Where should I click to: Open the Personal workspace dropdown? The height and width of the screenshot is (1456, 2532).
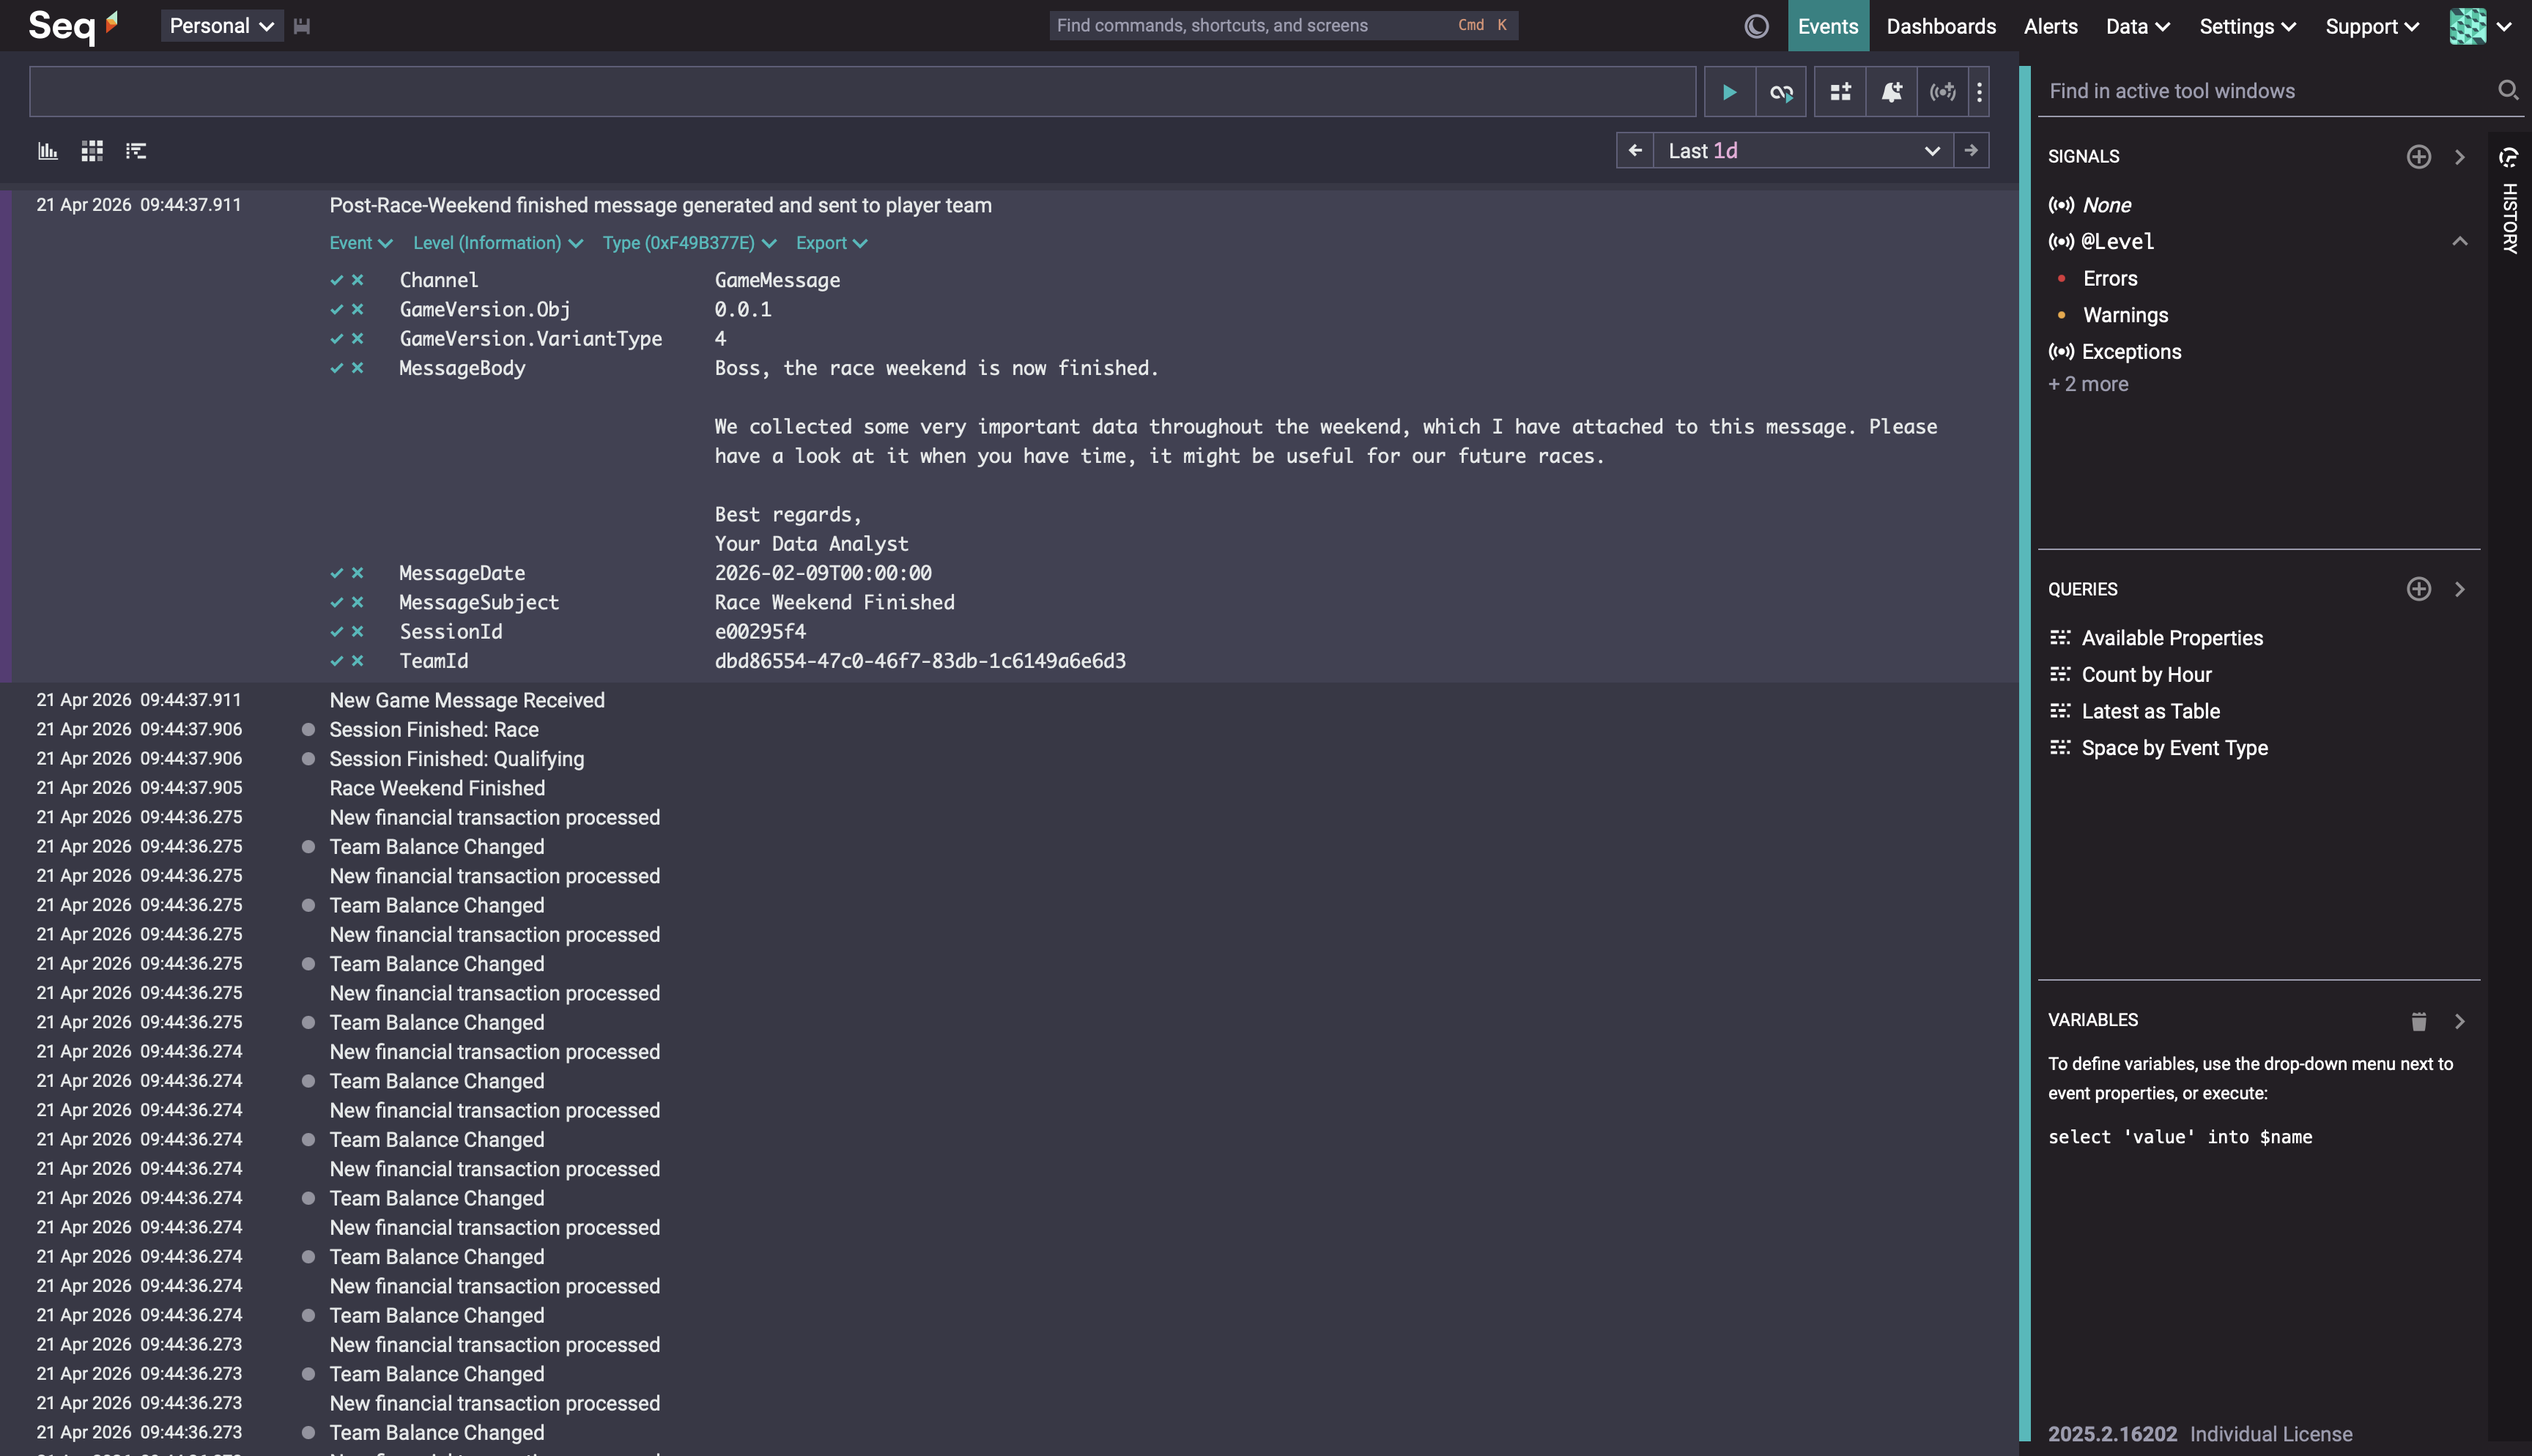[x=221, y=26]
